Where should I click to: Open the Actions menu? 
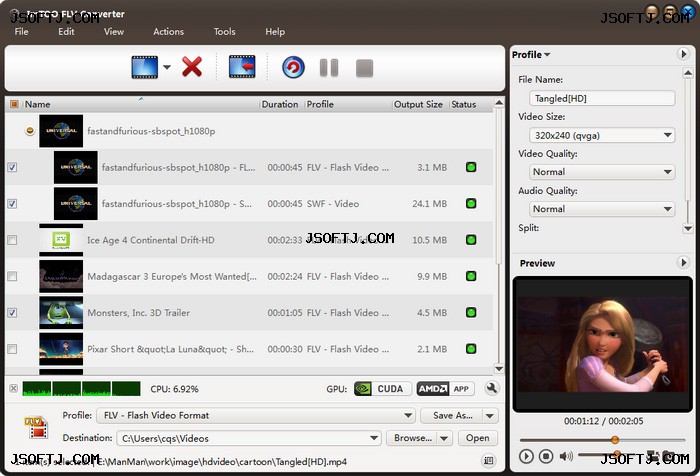point(168,32)
